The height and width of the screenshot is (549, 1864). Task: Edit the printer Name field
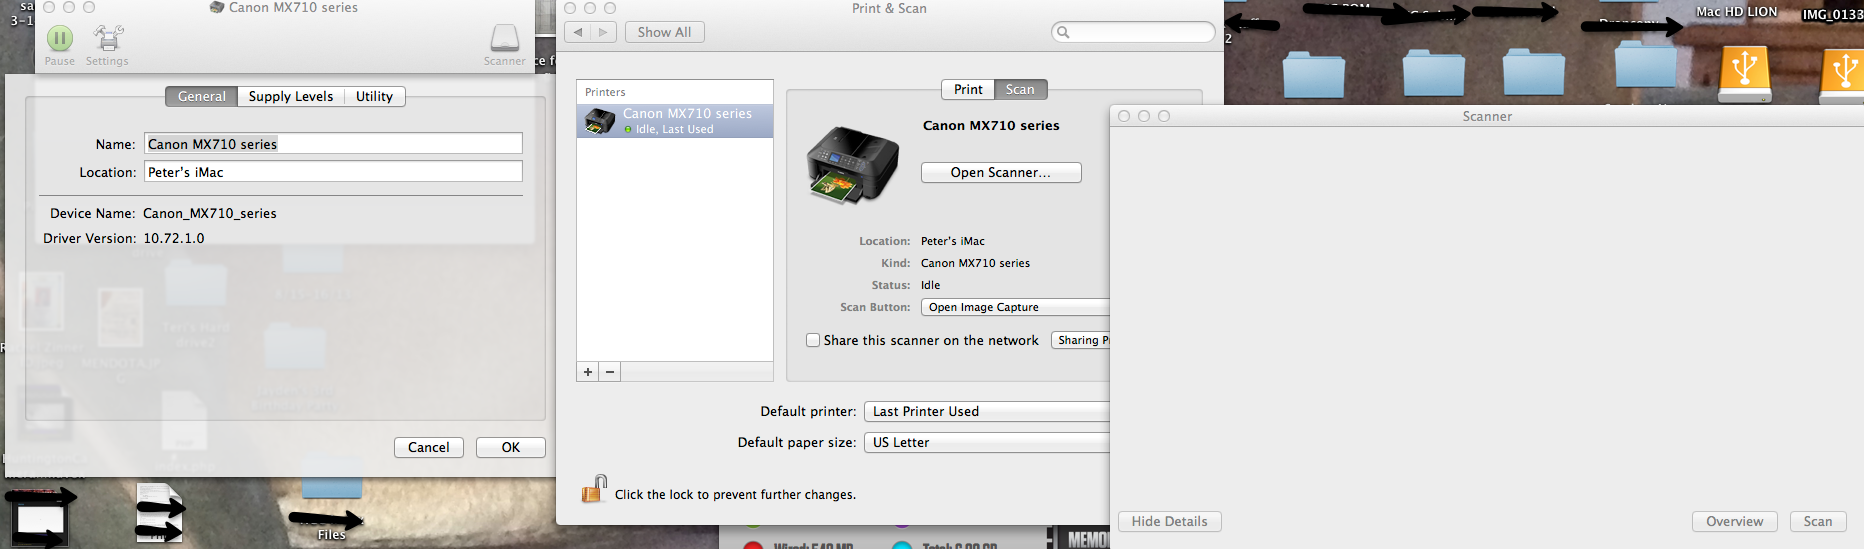coord(333,144)
